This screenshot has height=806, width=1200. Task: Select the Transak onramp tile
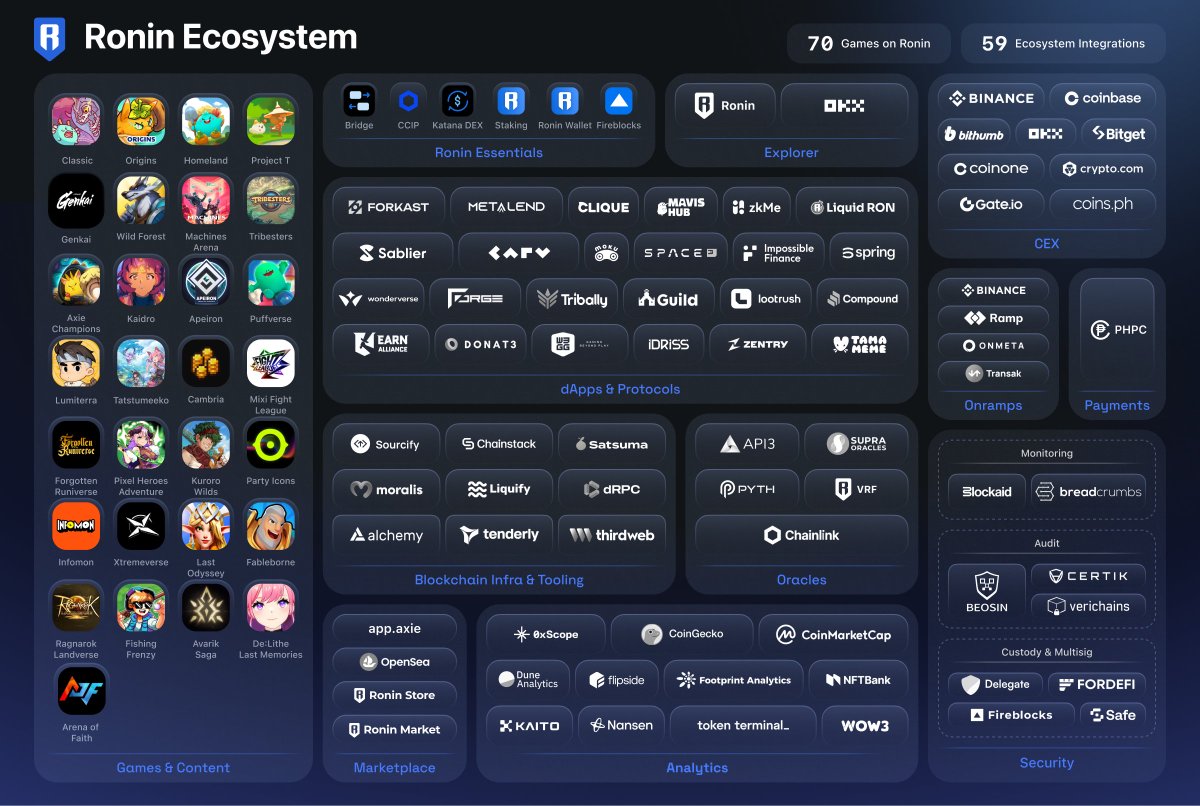pyautogui.click(x=994, y=373)
